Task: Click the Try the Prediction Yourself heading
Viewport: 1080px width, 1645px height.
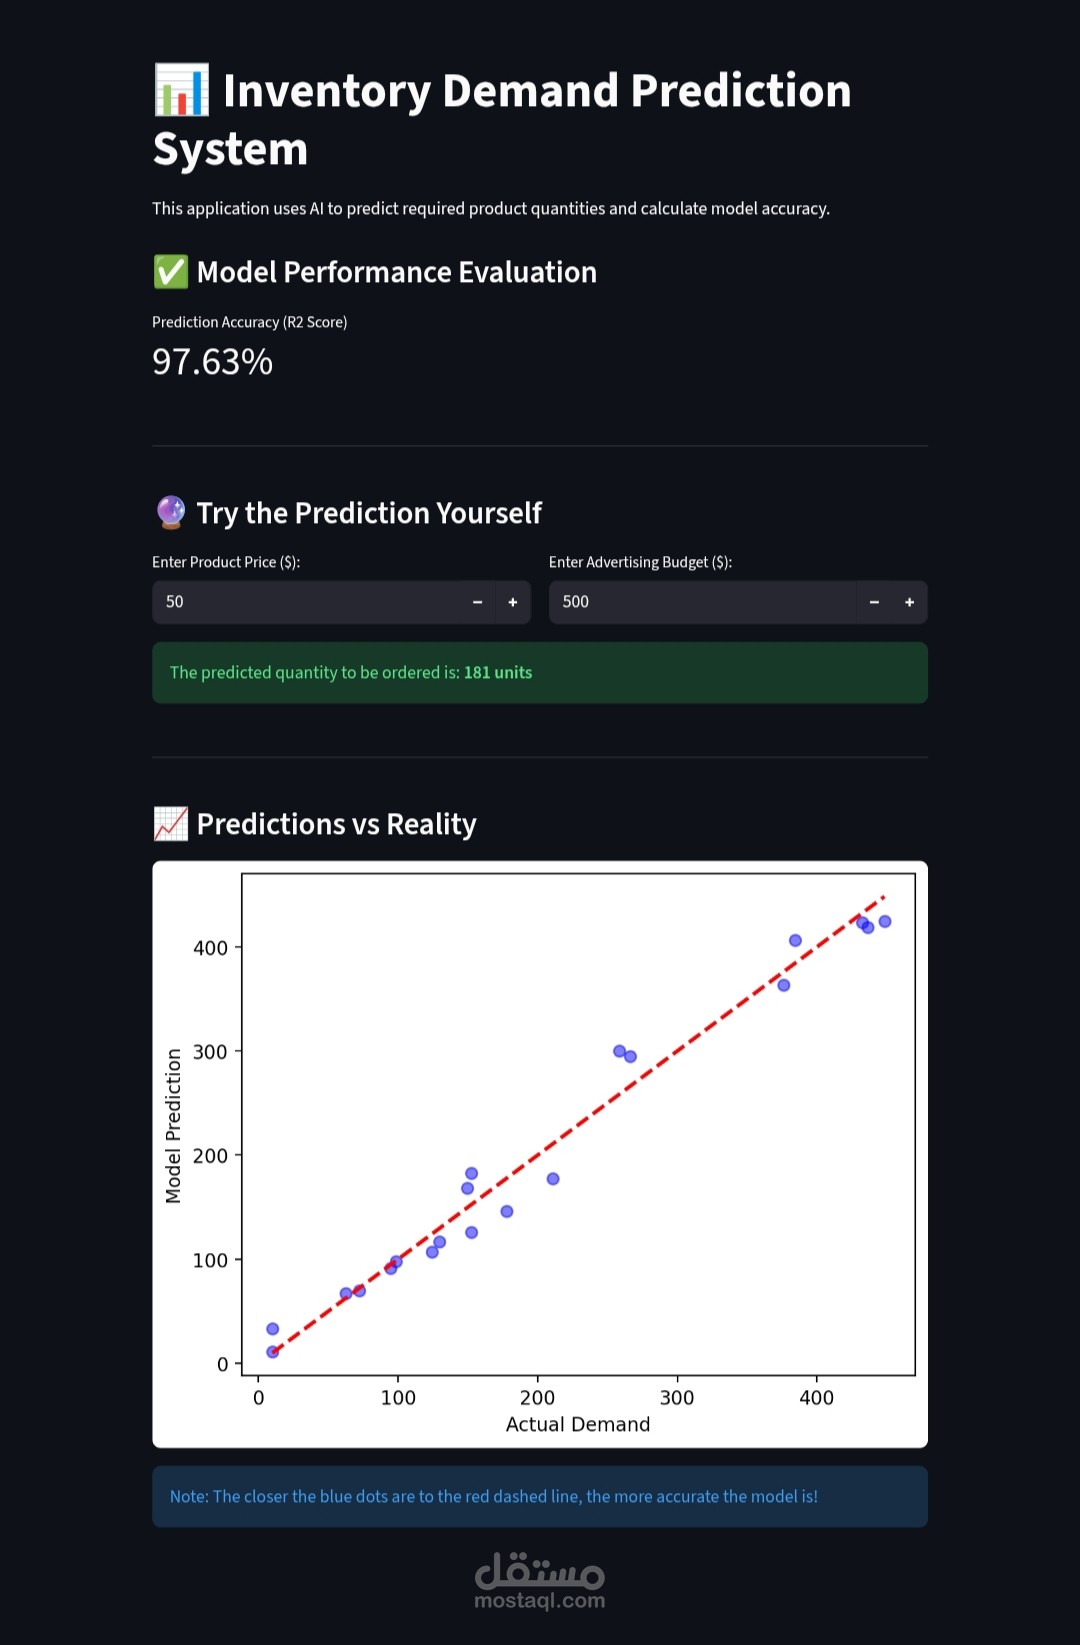Action: [369, 513]
